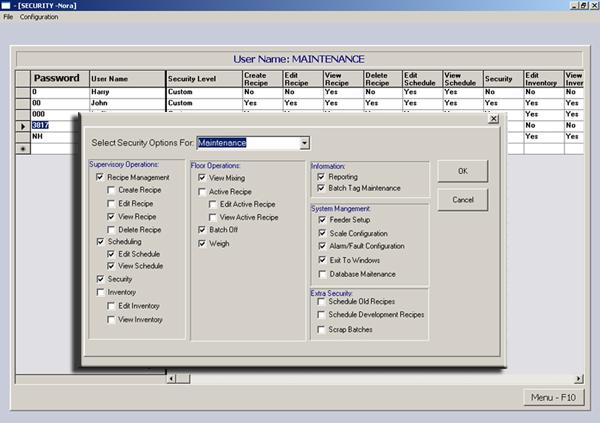Click the horizontal scrollbar thumb
Screen dimensions: 600x423
click(x=183, y=379)
